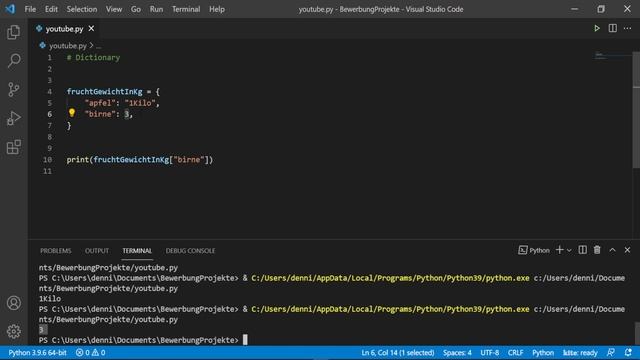Open Source Control view
This screenshot has height=360, width=640.
pyautogui.click(x=13, y=89)
